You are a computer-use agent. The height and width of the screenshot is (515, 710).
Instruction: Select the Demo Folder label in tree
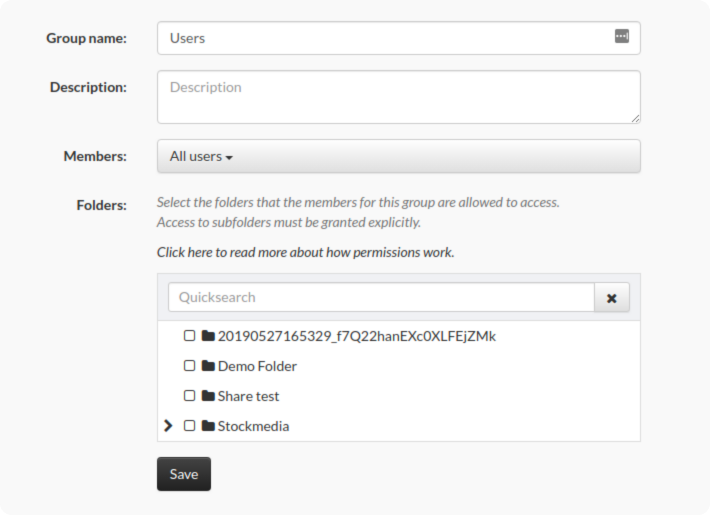point(257,366)
